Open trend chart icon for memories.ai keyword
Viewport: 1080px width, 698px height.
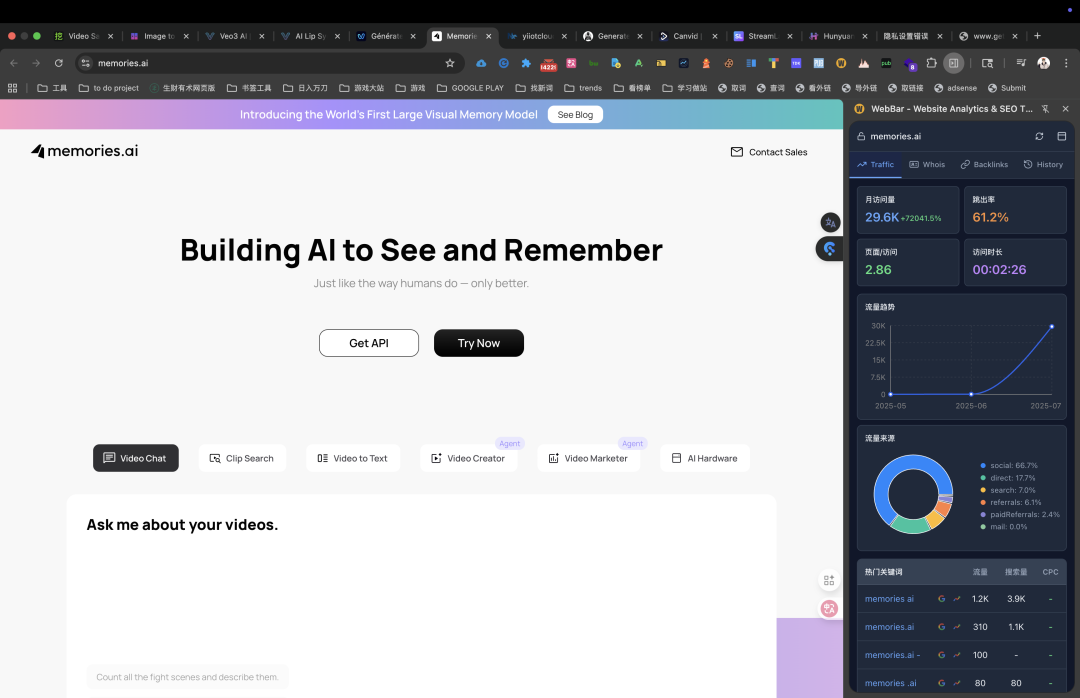pyautogui.click(x=957, y=627)
